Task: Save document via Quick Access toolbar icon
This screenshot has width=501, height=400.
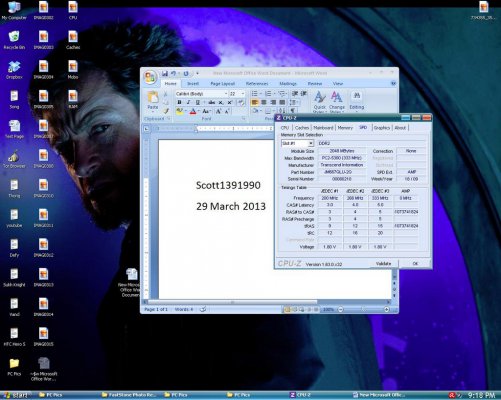Action: tap(165, 73)
